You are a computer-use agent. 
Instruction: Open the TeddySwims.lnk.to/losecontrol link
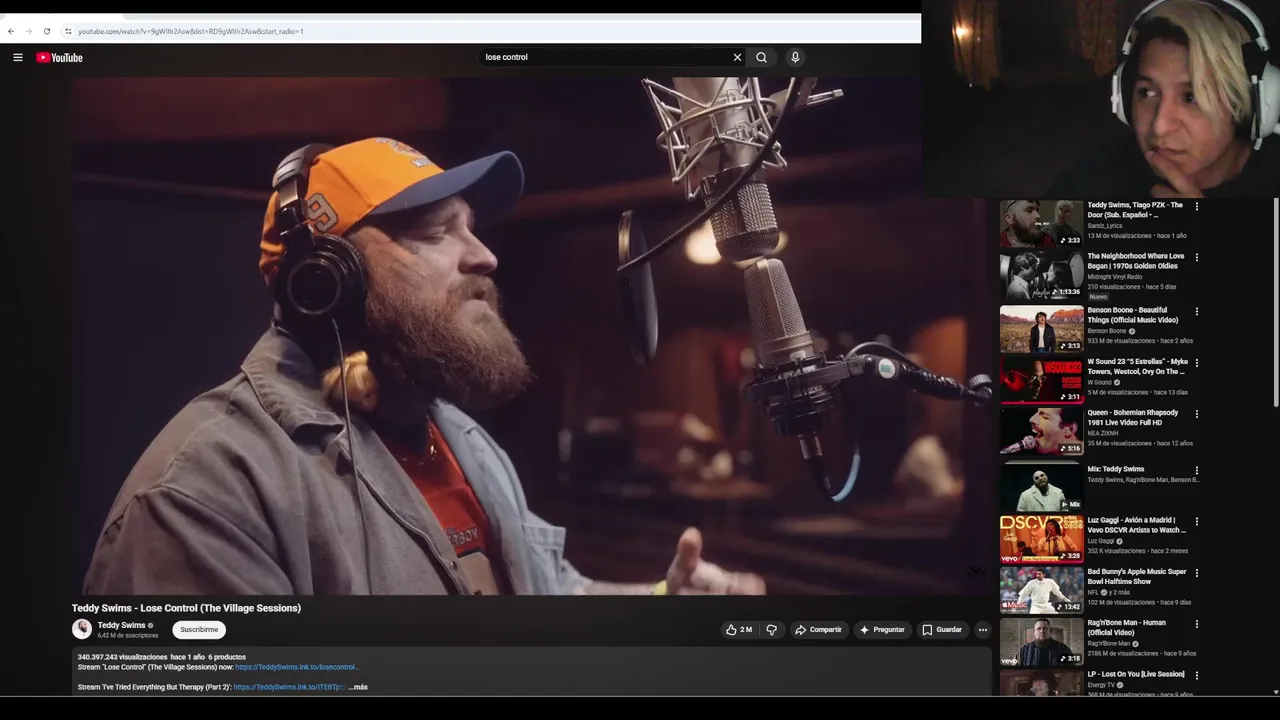(x=297, y=667)
